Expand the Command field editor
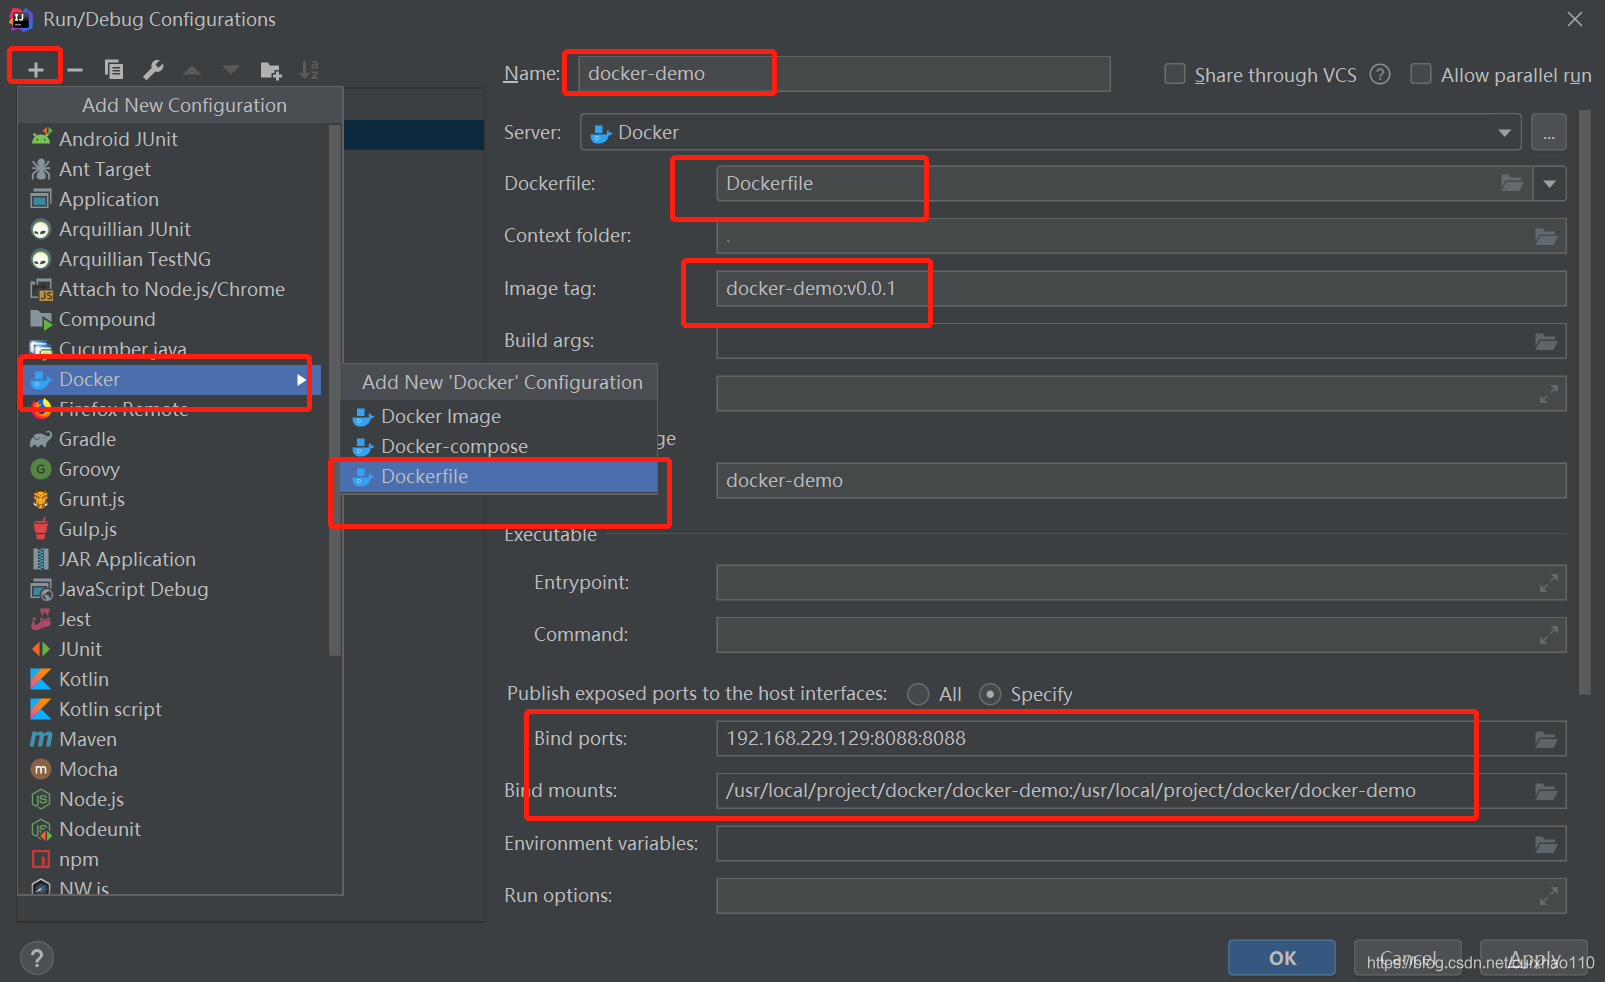The image size is (1605, 982). [x=1549, y=635]
